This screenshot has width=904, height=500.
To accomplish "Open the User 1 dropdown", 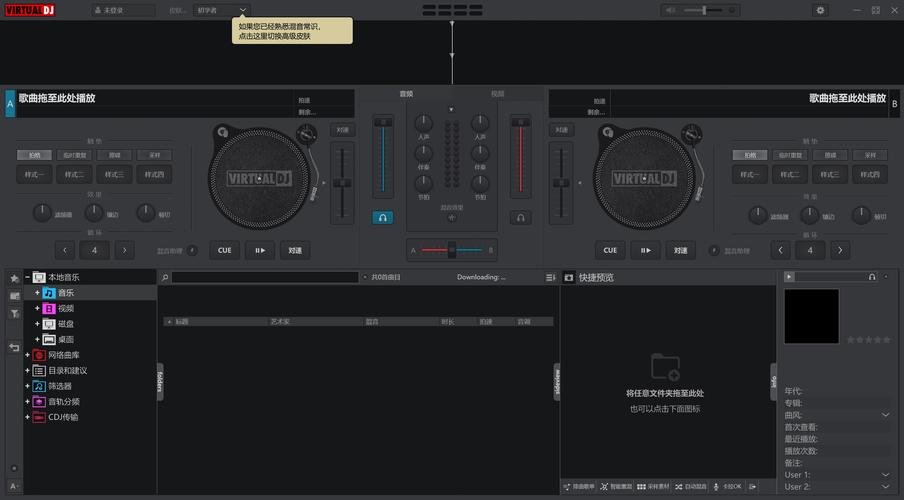I will point(885,475).
